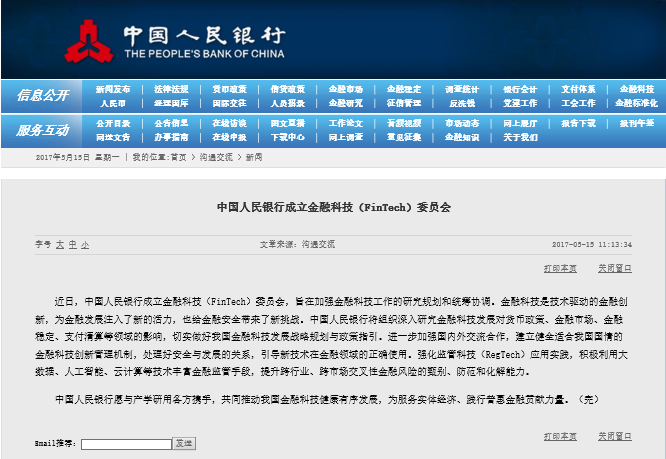The height and width of the screenshot is (459, 666).
Task: Select 金融研究 menu link
Action: [x=346, y=103]
